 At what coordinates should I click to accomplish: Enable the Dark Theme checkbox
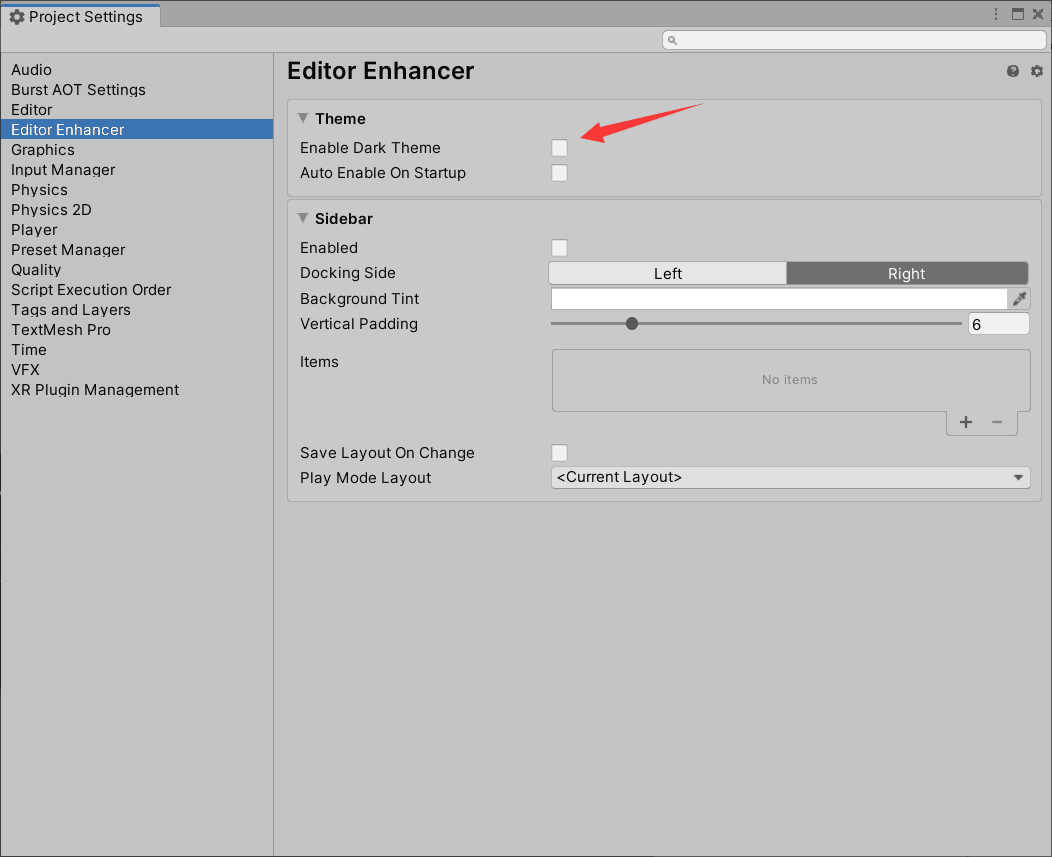(x=559, y=147)
